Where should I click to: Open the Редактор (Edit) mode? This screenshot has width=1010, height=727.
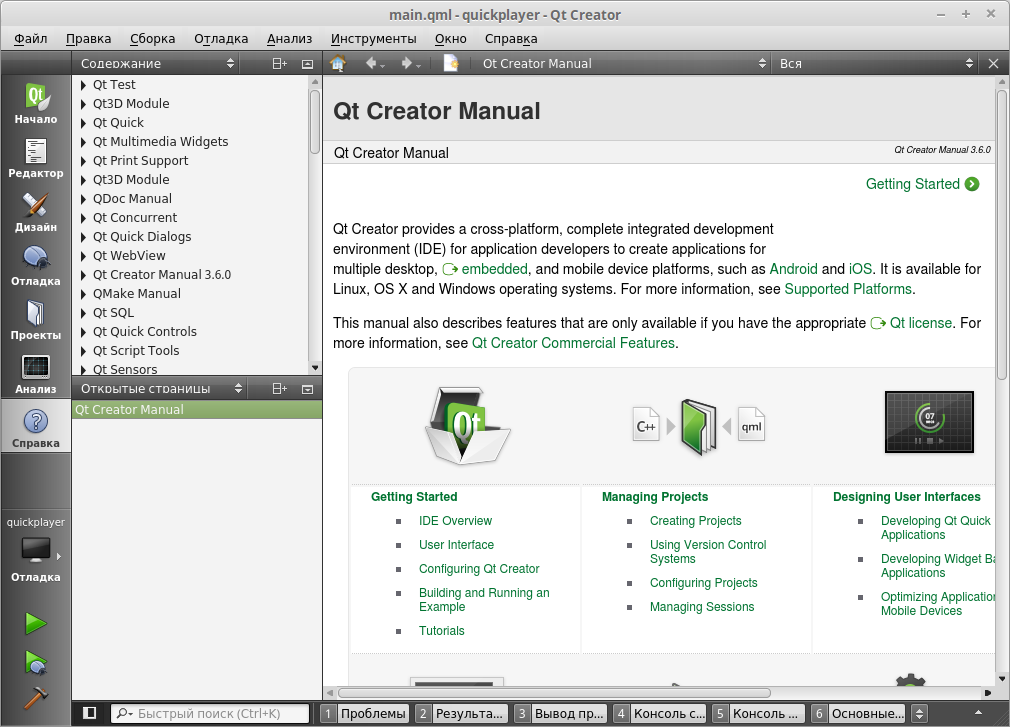[35, 158]
